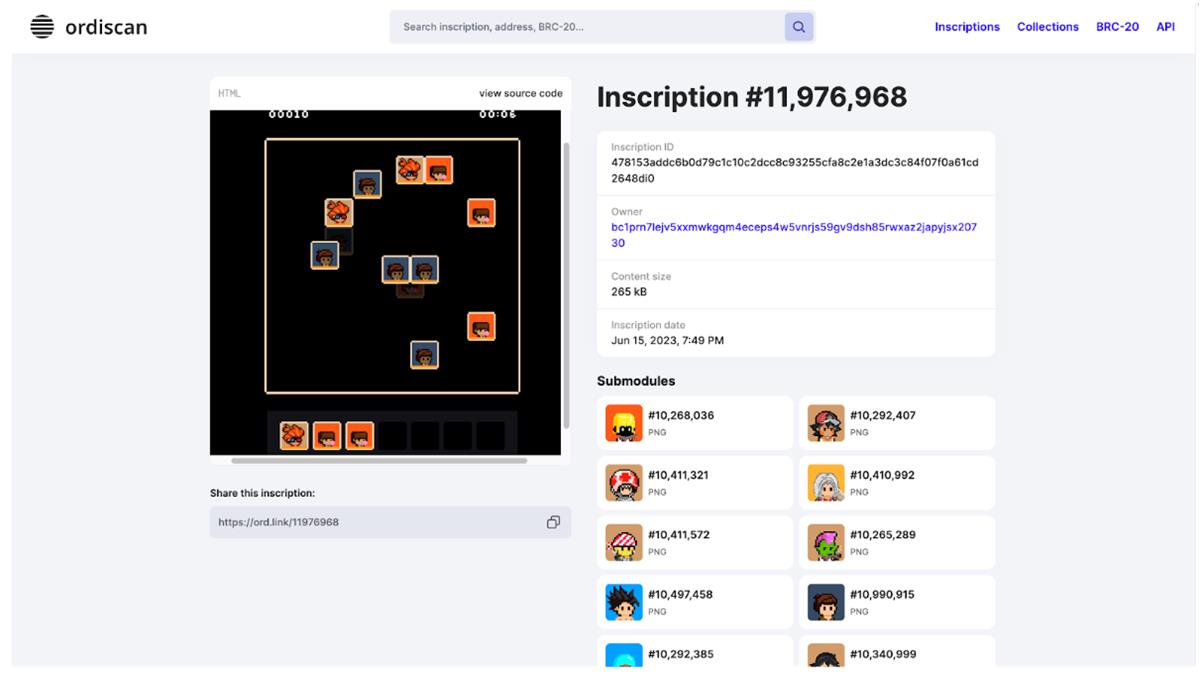The height and width of the screenshot is (674, 1200).
Task: Open submodule #10,990,915 avatar thumbnail
Action: pyautogui.click(x=826, y=602)
